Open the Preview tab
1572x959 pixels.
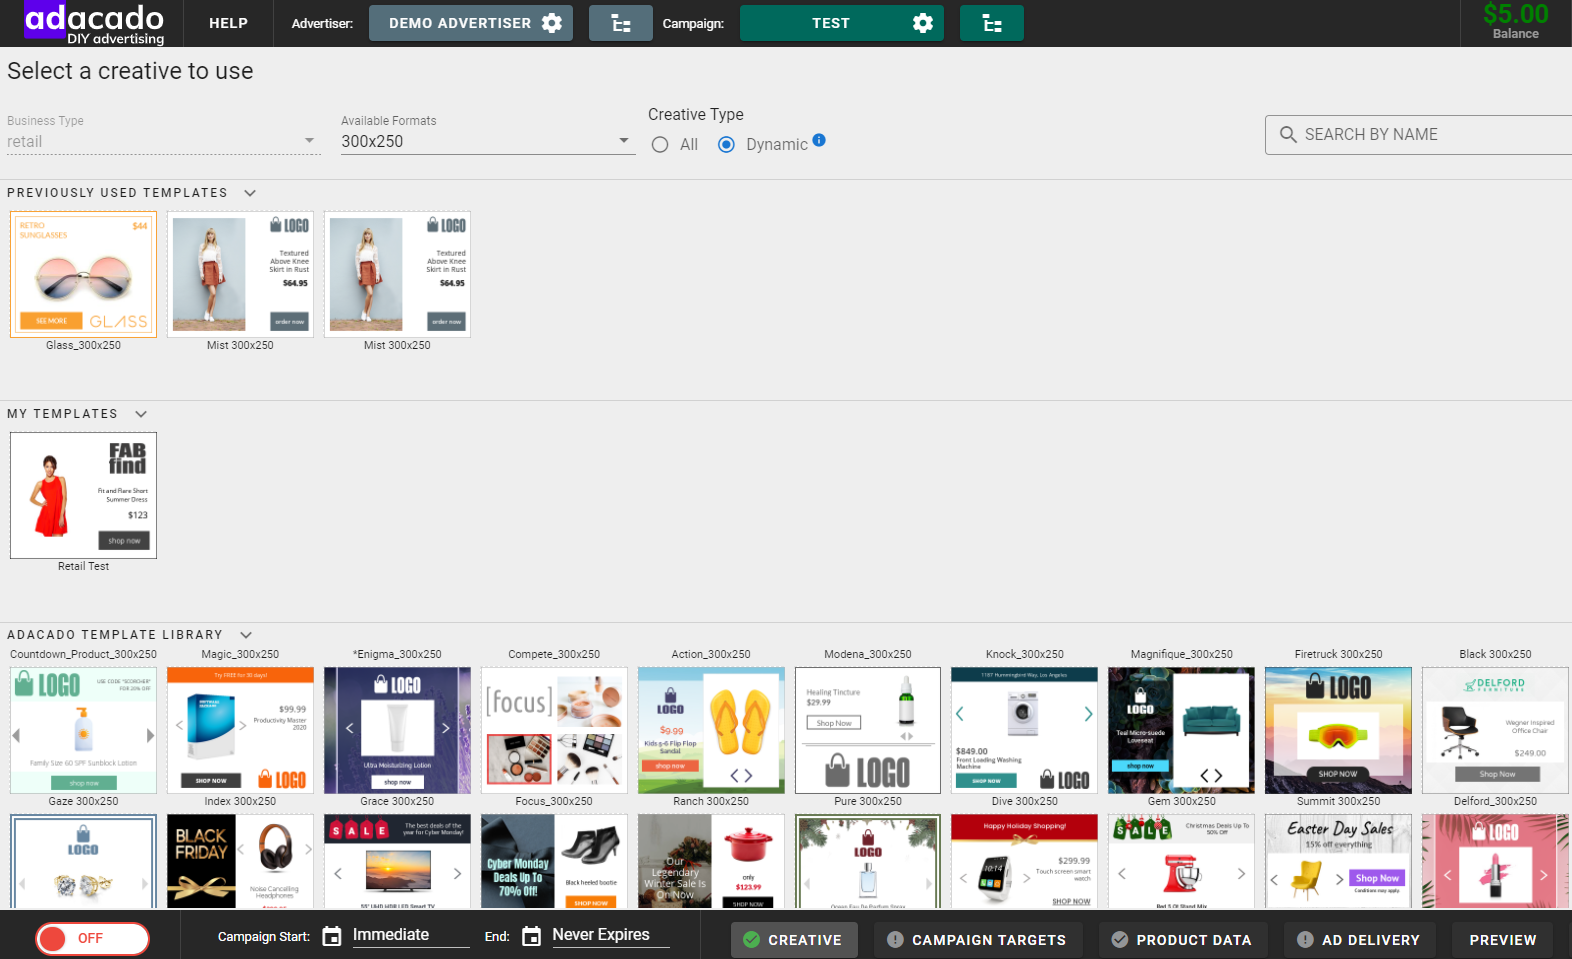1502,940
